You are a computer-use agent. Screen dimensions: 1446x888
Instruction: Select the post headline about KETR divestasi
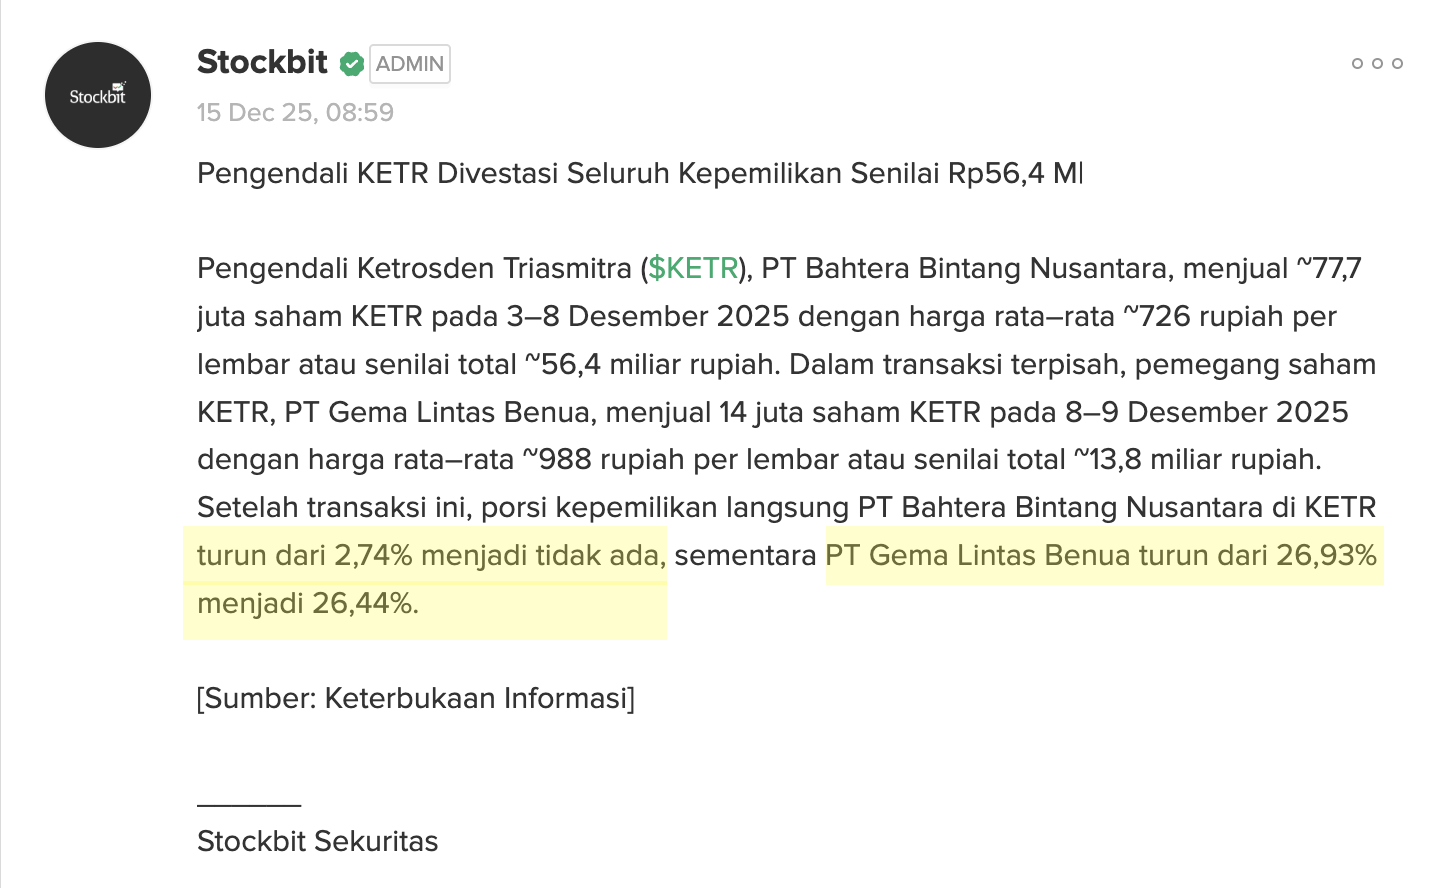click(639, 173)
